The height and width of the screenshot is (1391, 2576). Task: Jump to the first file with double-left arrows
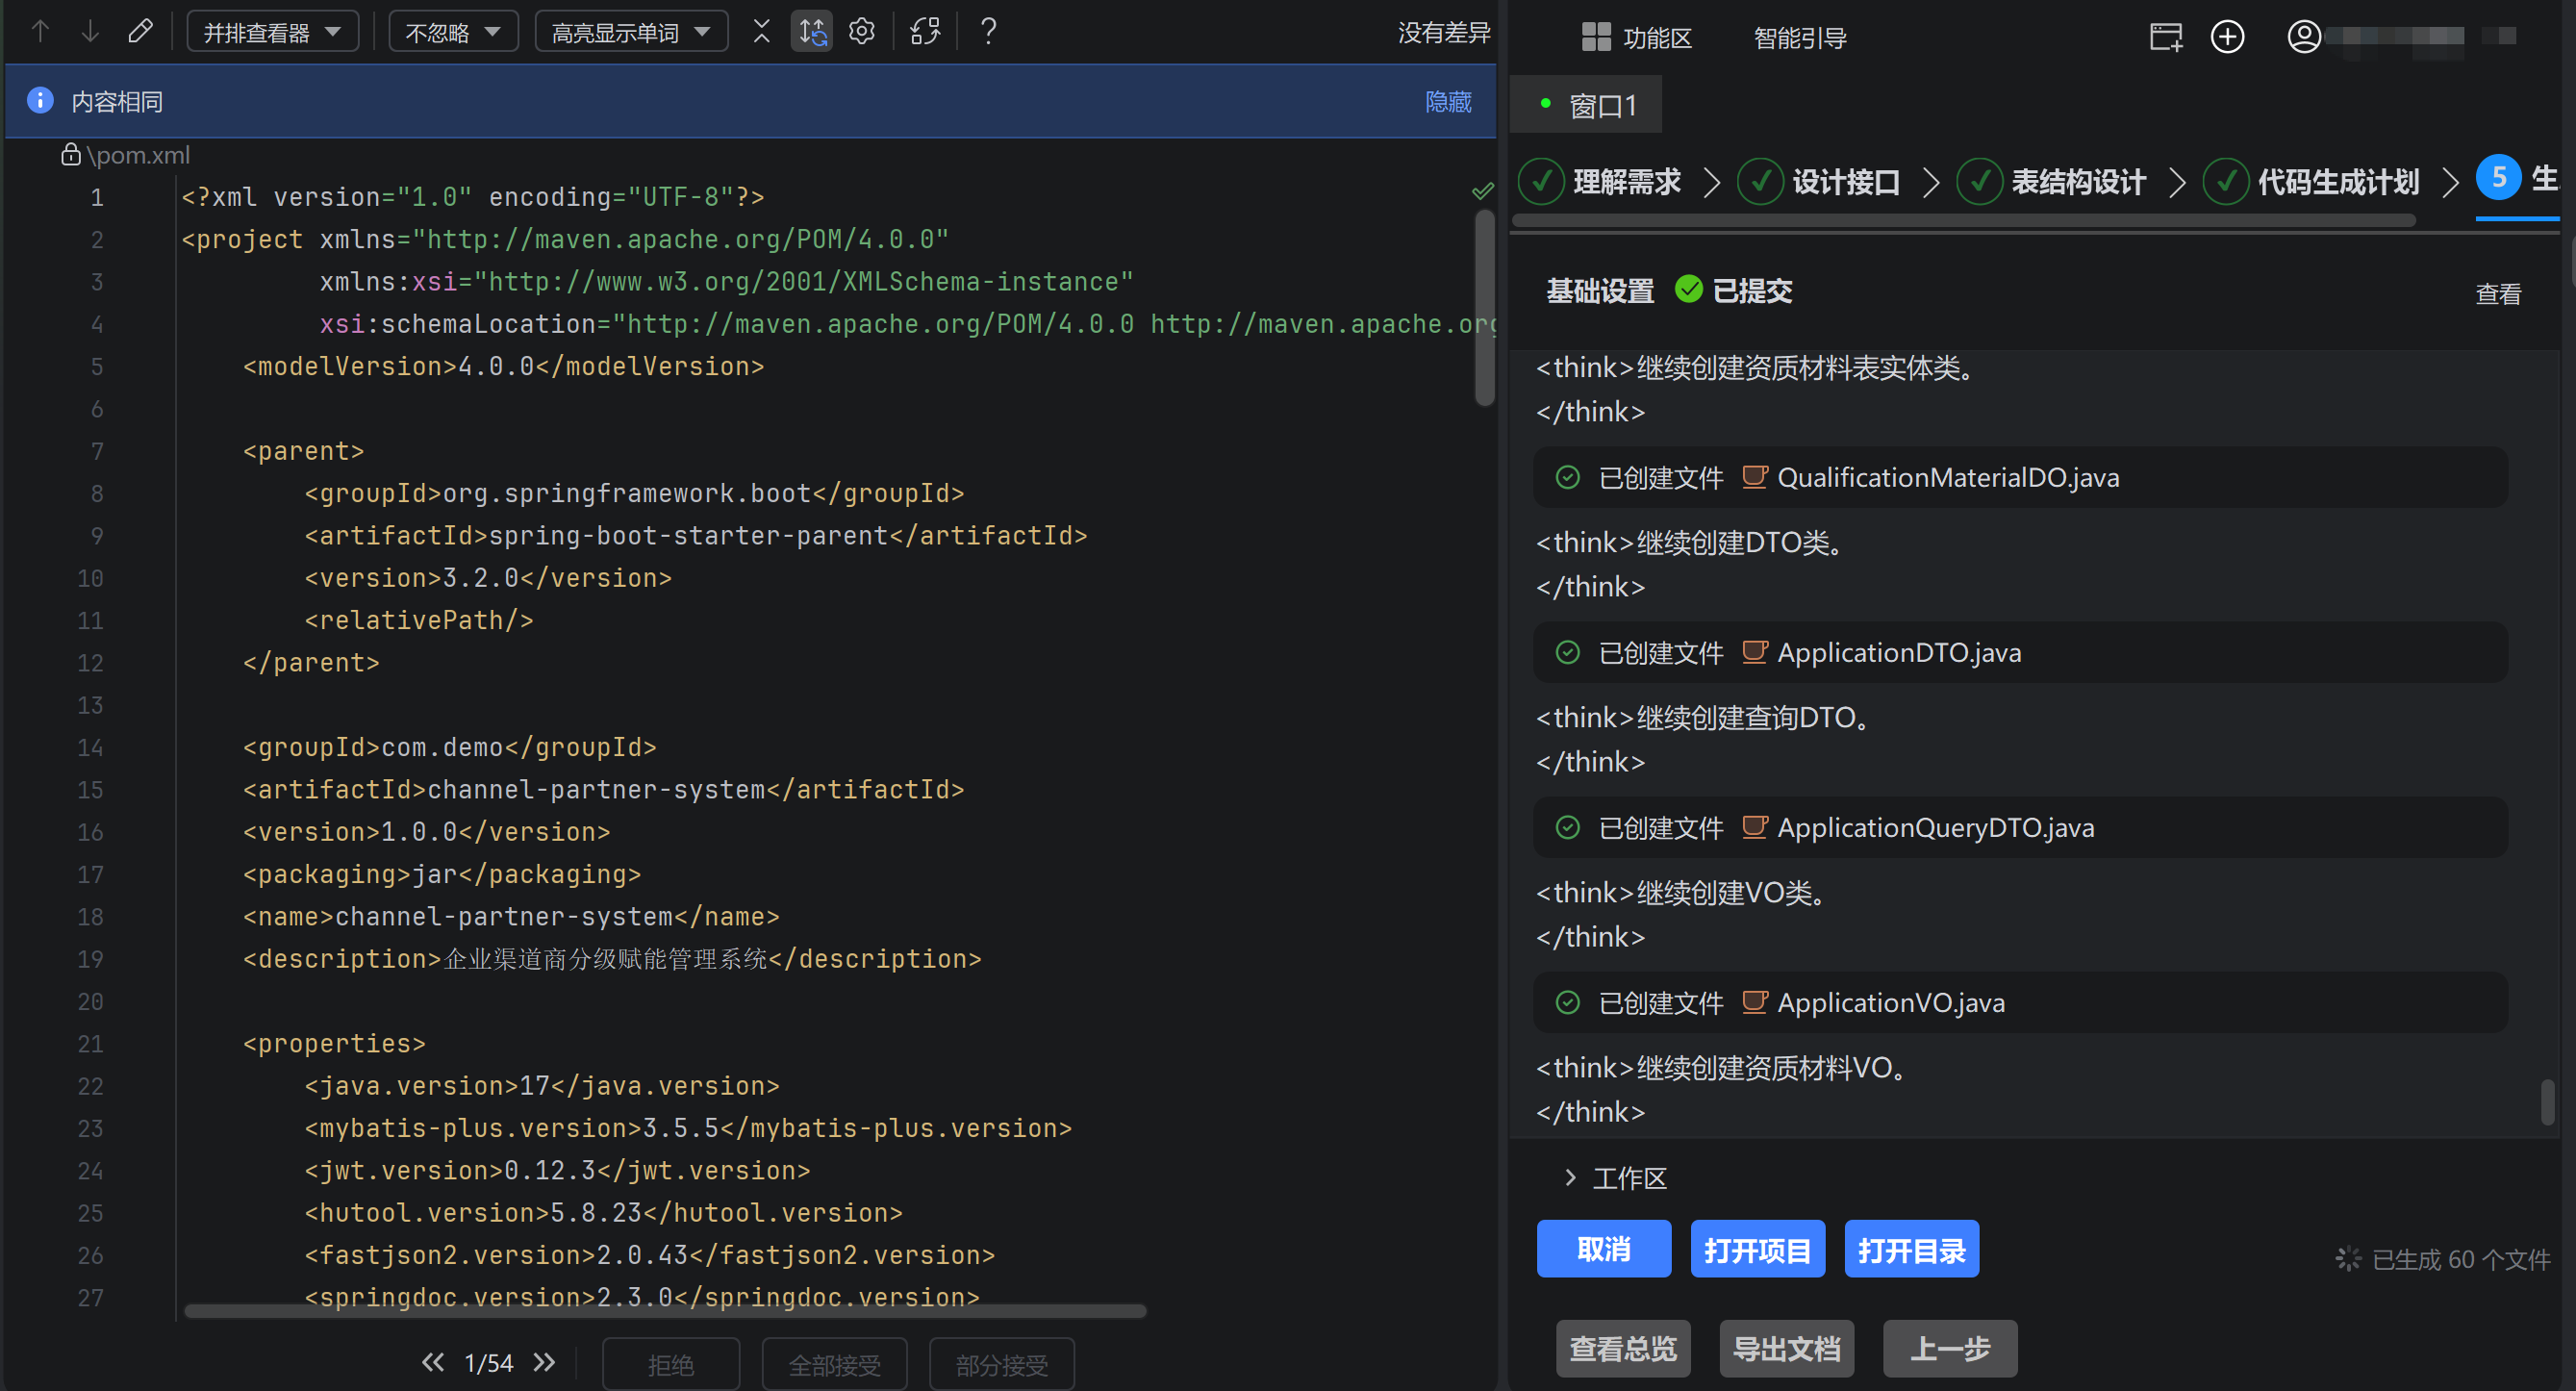point(433,1362)
